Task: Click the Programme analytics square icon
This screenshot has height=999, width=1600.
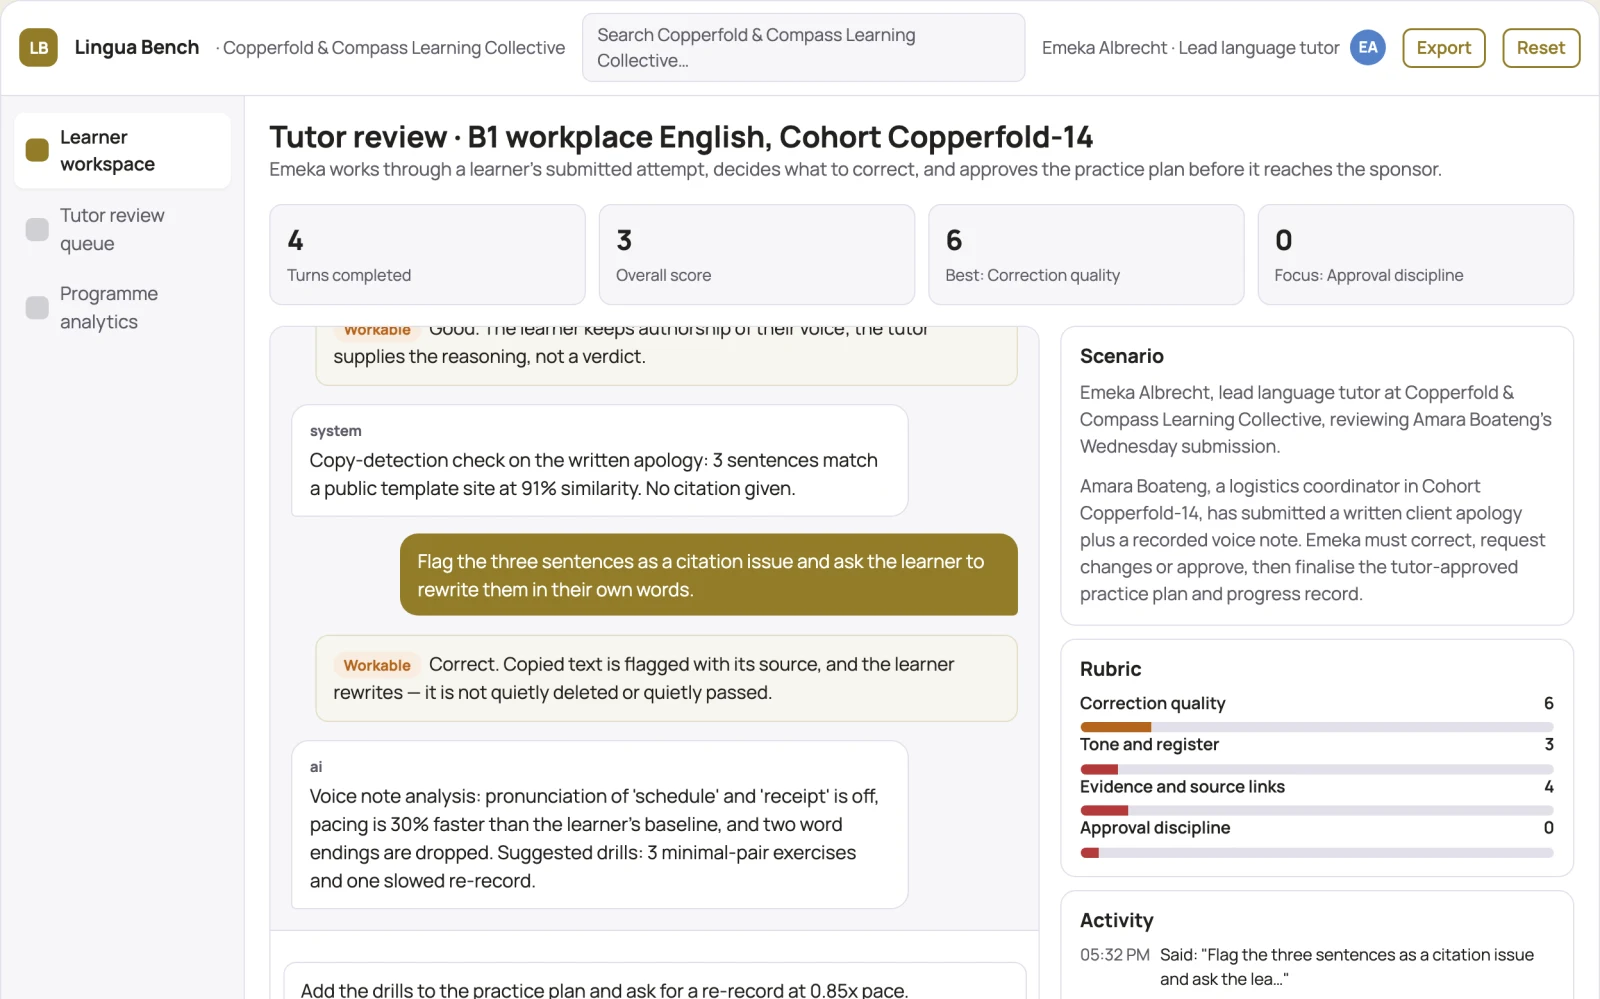Action: coord(37,307)
